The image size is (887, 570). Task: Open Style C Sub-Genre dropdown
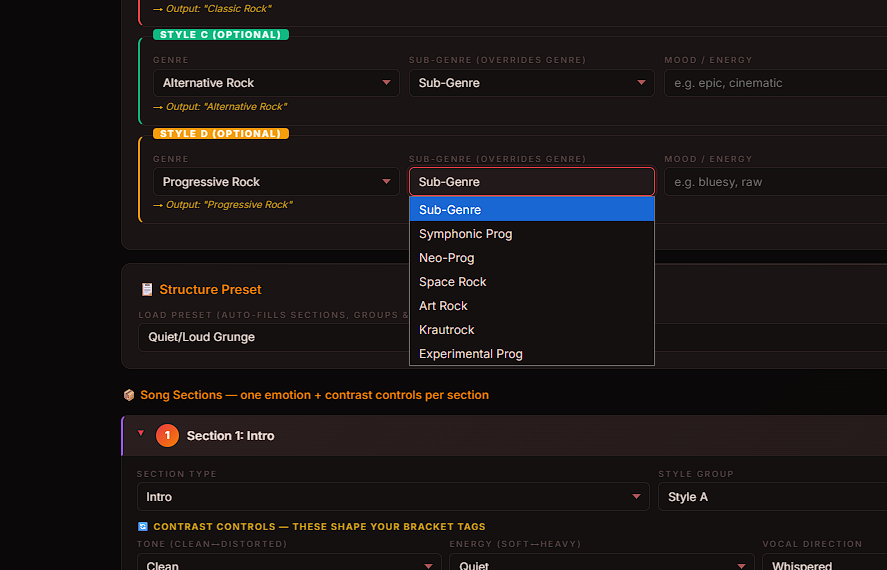coord(531,83)
